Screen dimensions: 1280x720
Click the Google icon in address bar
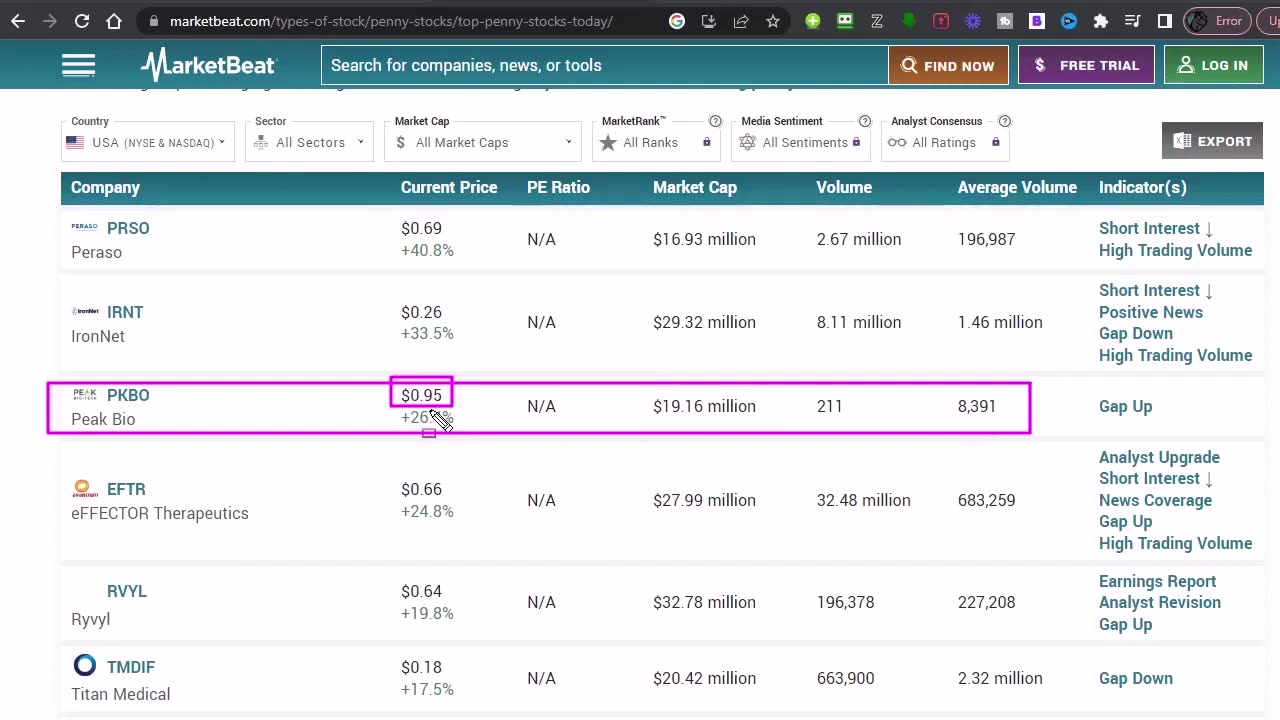click(677, 21)
